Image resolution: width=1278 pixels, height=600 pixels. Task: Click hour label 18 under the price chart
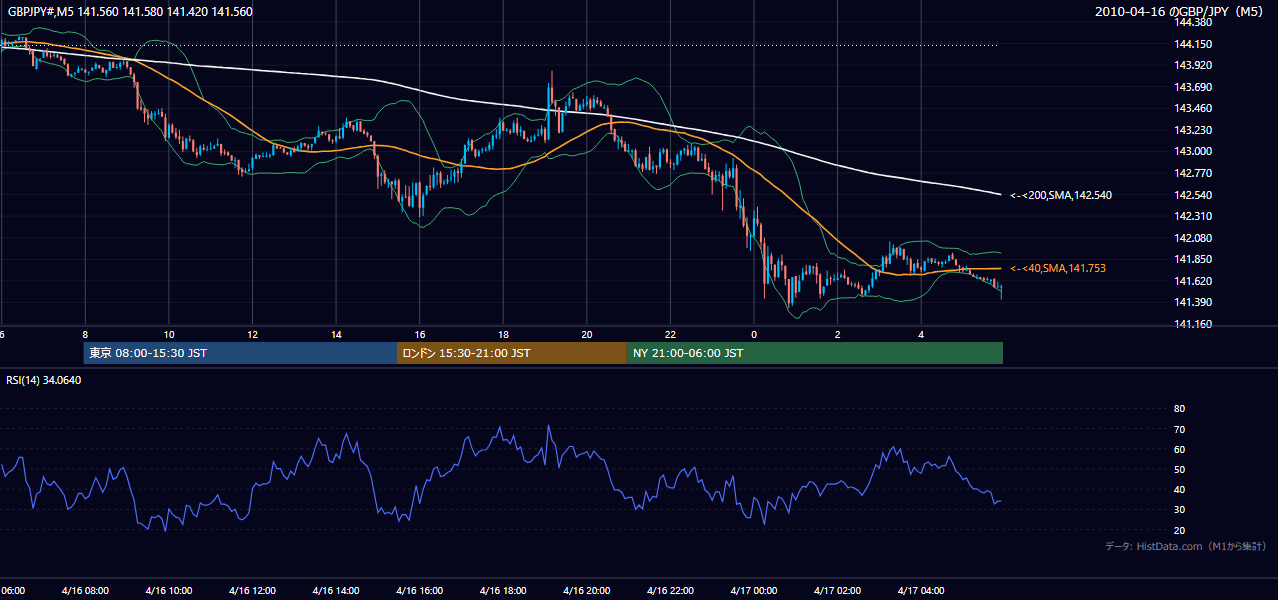(503, 334)
